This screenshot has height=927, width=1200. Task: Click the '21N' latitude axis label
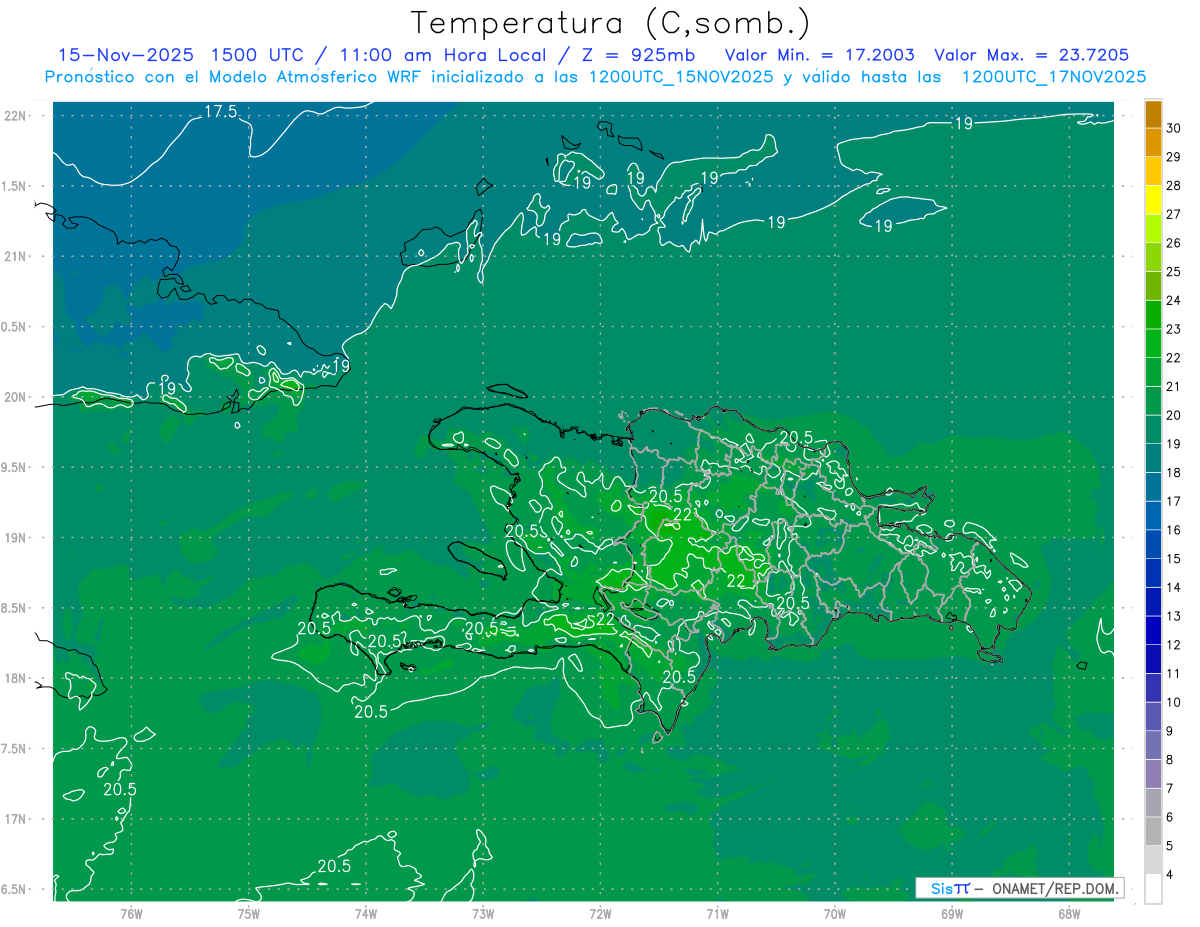[16, 256]
